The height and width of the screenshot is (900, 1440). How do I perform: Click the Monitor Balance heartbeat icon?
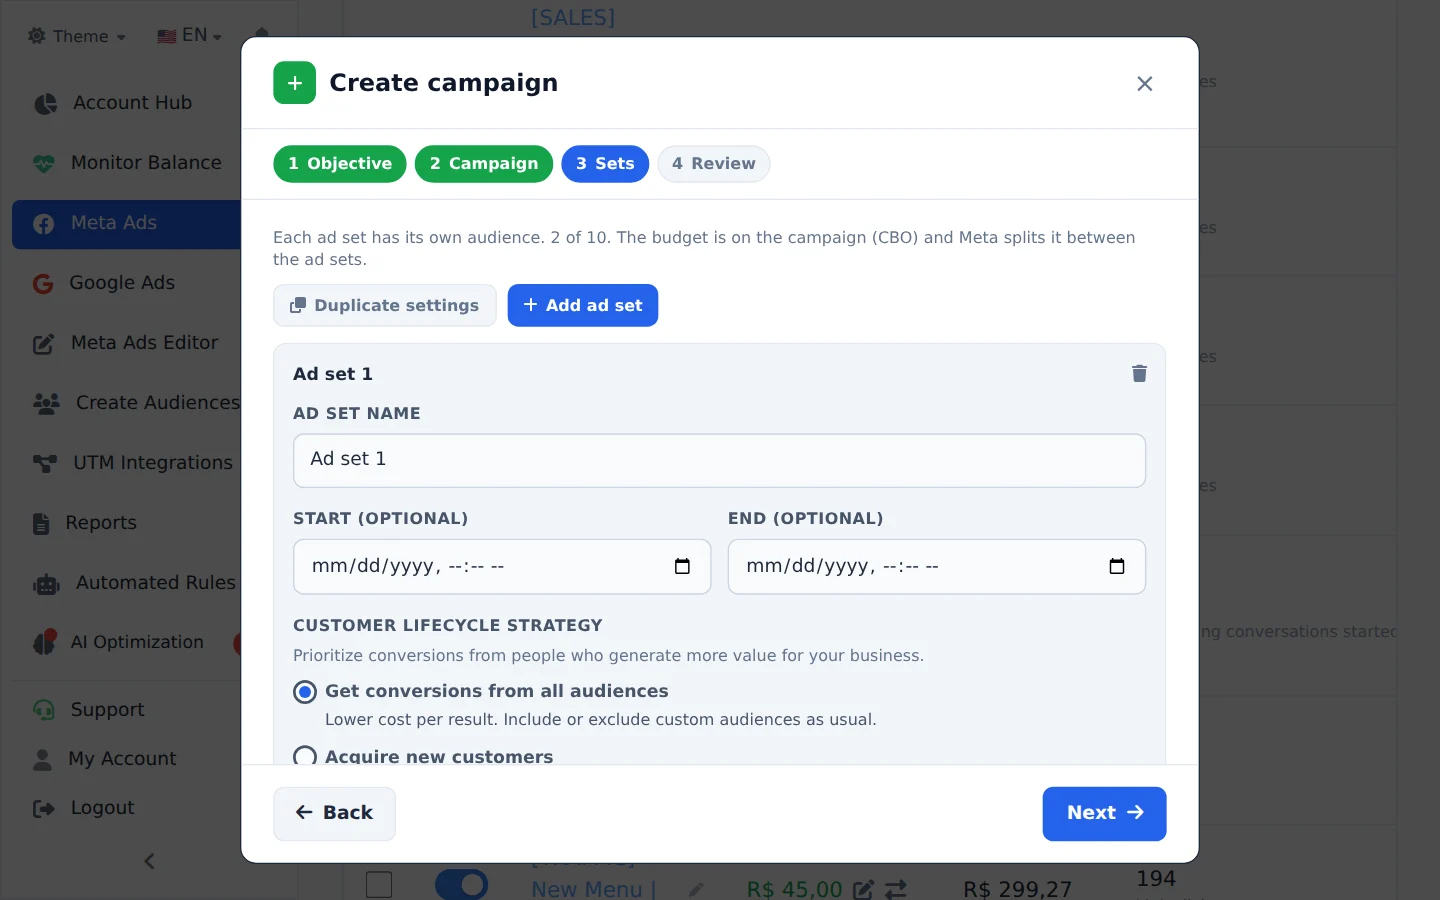coord(44,163)
